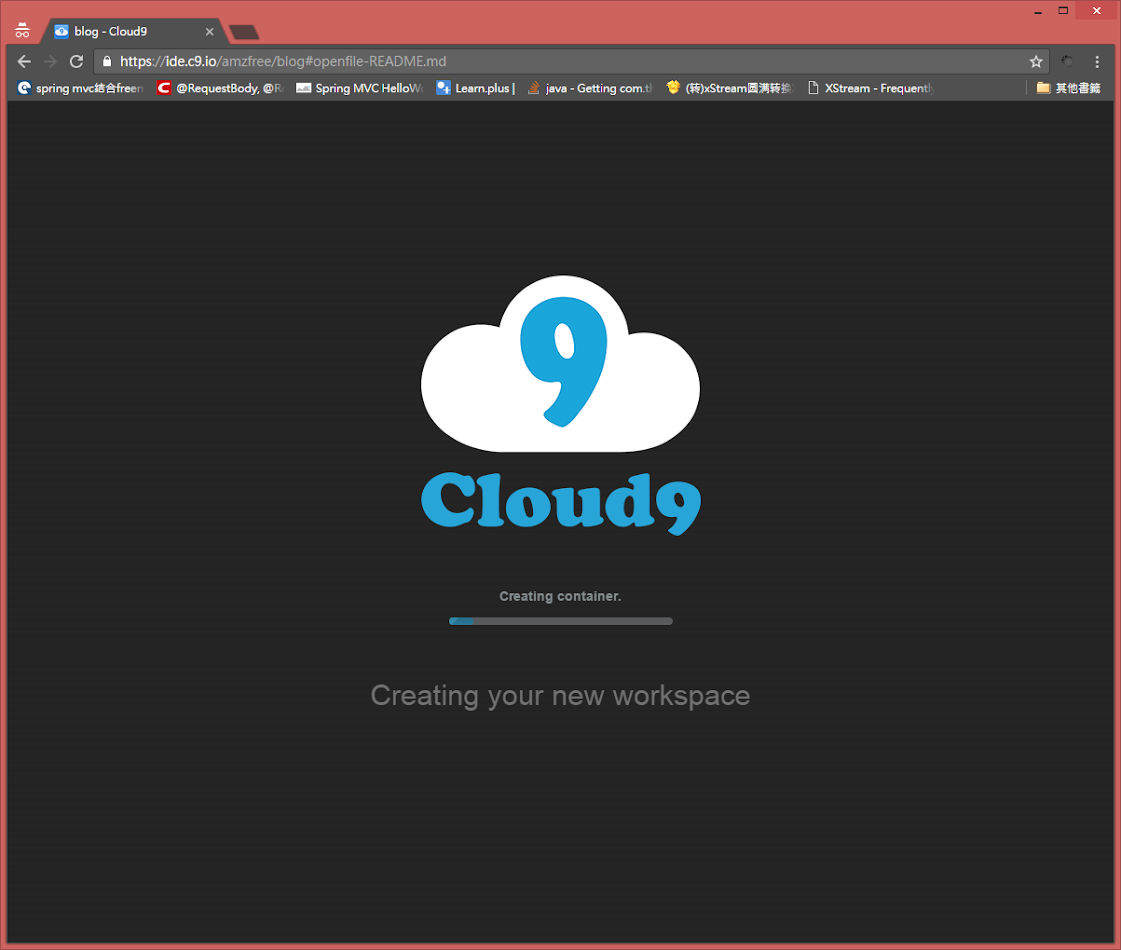Open the Spring MVC HelloW bookmark

click(x=360, y=88)
